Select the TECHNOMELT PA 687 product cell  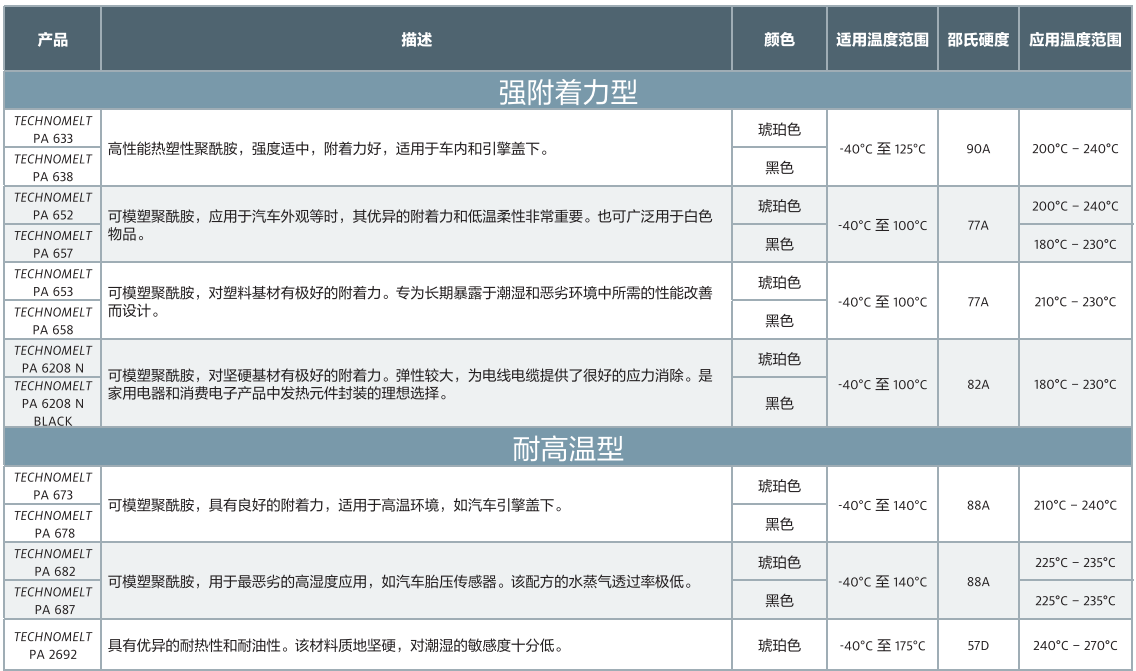point(52,601)
